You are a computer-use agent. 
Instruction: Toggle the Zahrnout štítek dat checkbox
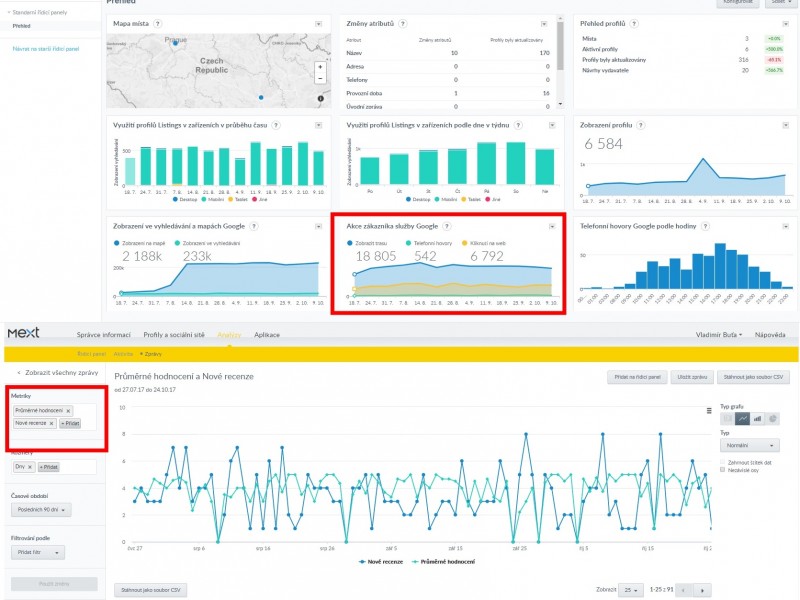coord(723,463)
